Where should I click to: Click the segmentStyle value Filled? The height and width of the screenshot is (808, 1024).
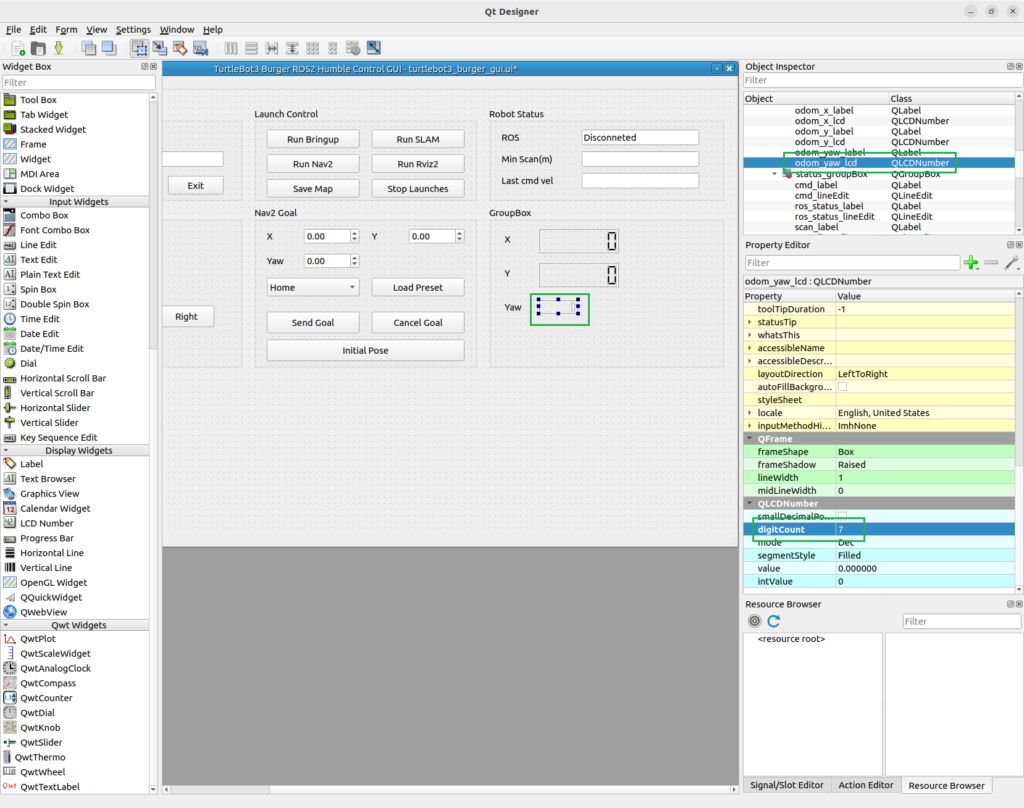849,556
